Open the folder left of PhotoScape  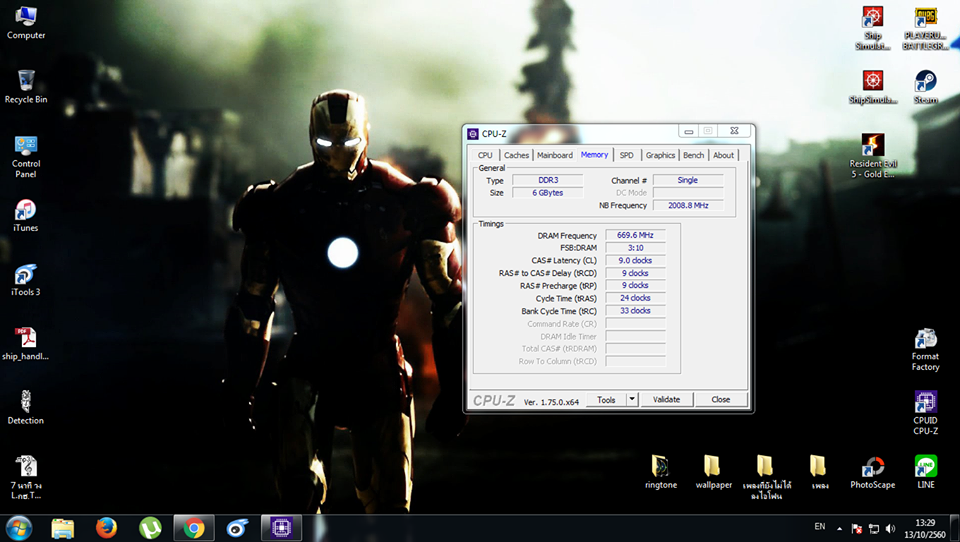point(819,472)
